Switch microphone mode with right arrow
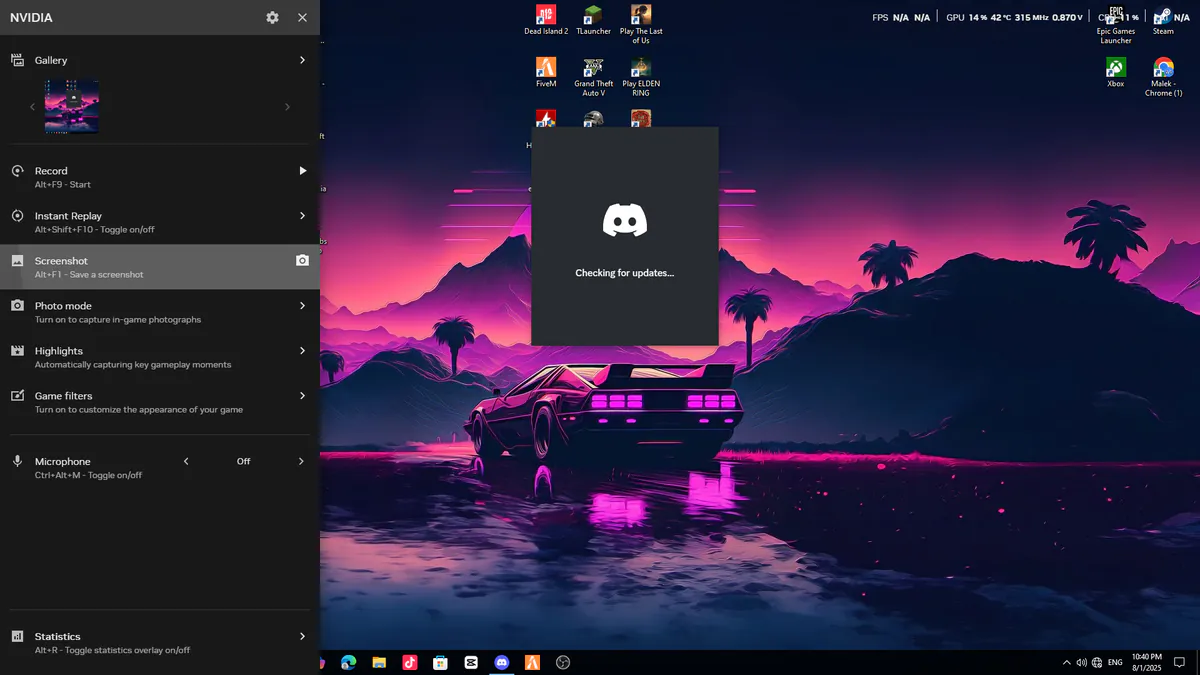 click(x=301, y=461)
